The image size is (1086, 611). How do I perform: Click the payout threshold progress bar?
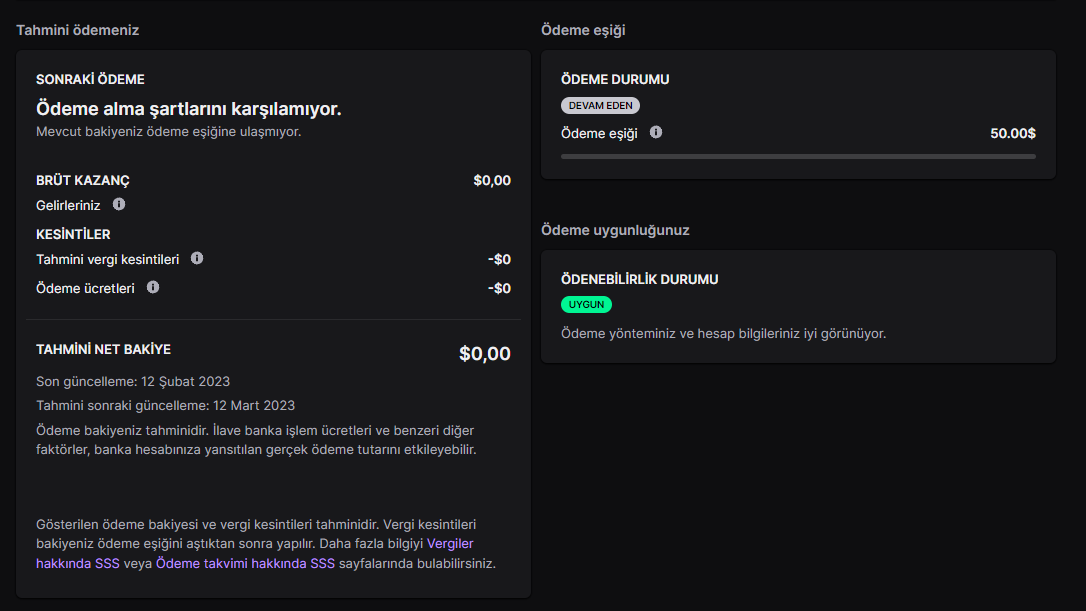pos(798,156)
